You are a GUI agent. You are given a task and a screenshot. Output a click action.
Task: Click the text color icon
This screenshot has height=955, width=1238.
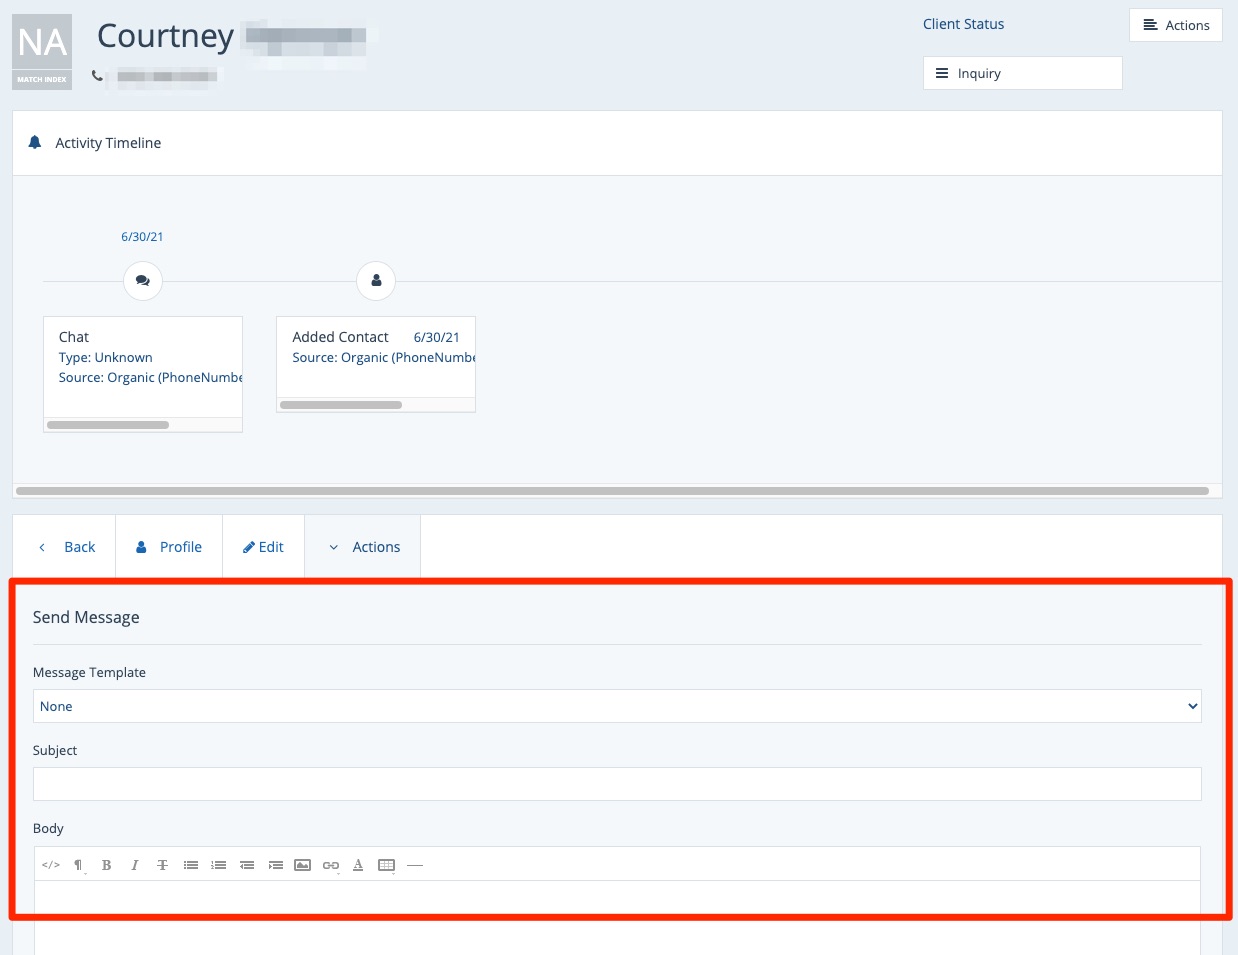(358, 865)
